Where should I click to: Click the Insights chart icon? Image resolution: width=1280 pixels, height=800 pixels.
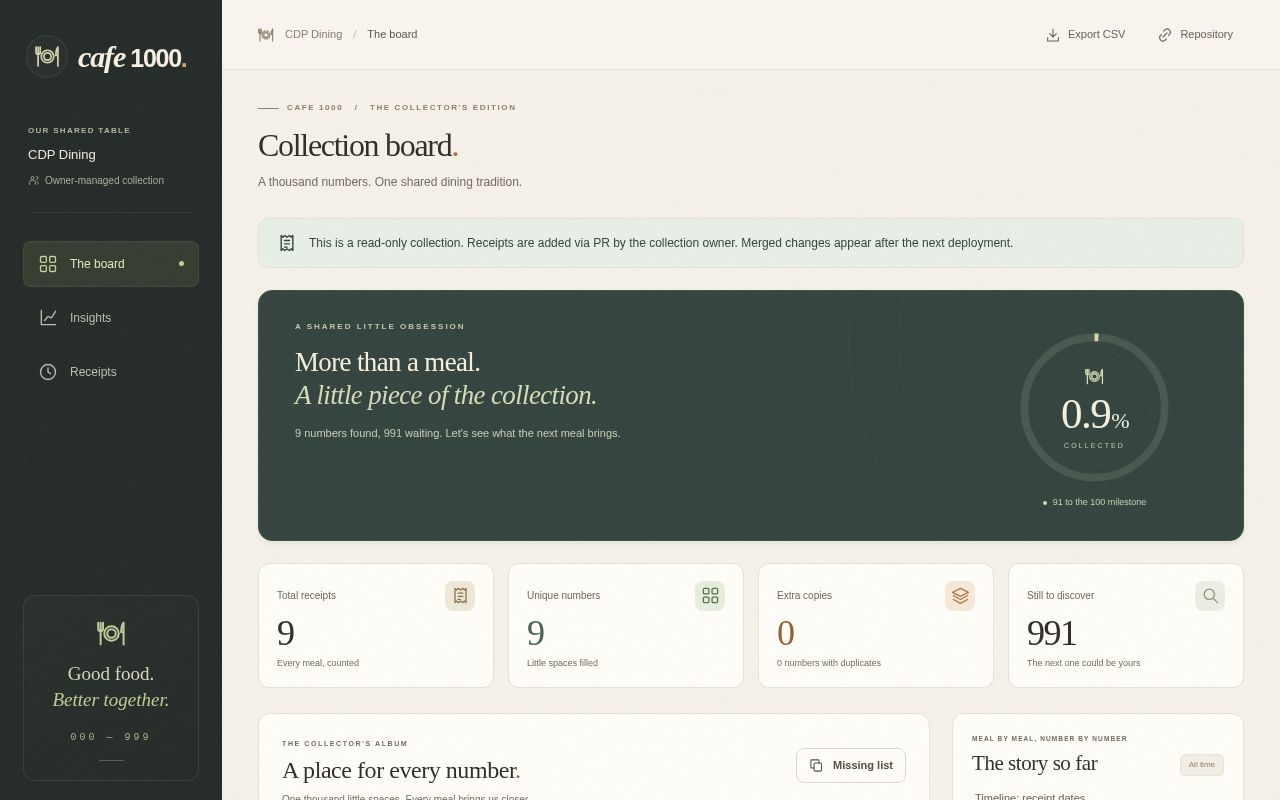click(x=48, y=318)
